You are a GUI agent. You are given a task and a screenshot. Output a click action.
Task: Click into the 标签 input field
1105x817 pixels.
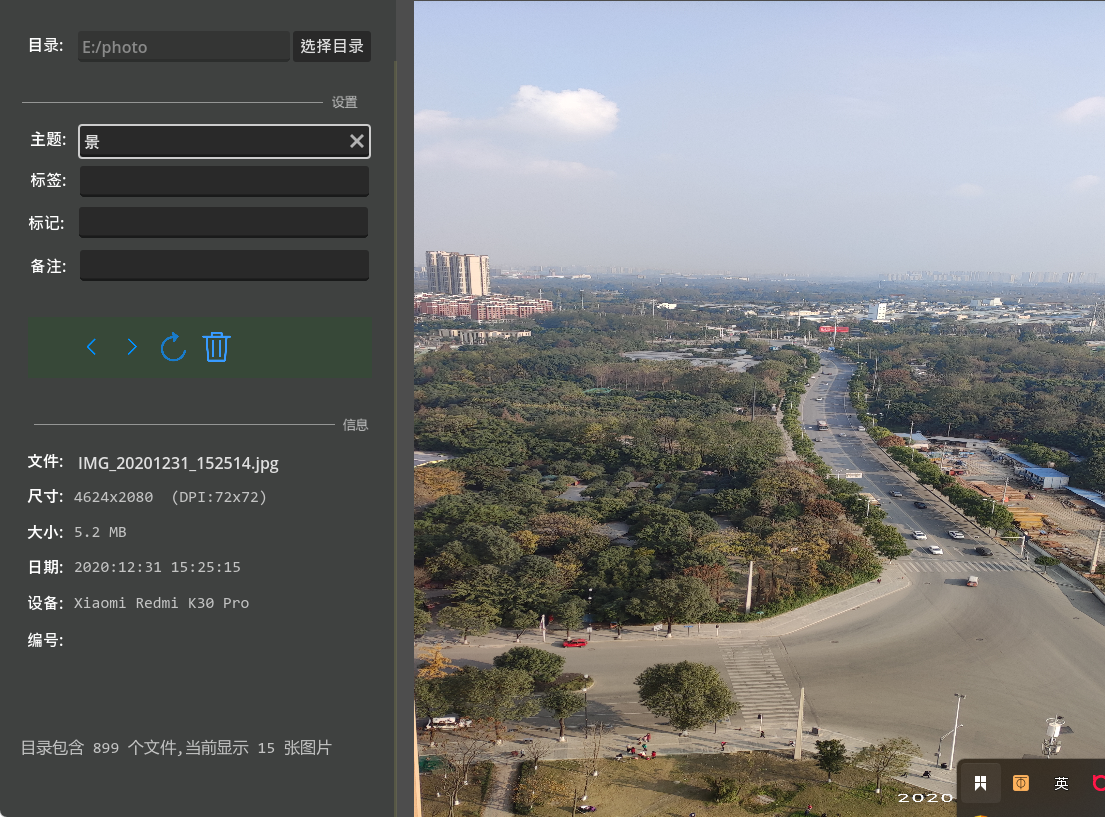click(x=224, y=181)
